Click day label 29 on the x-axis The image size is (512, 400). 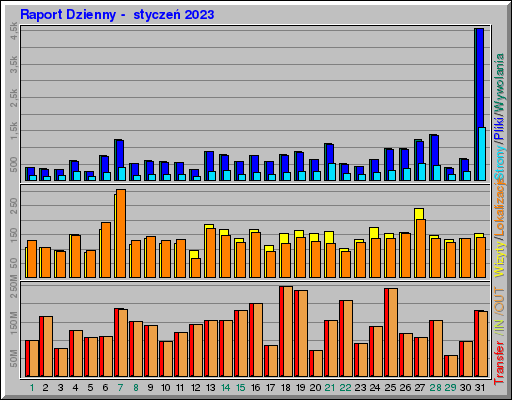[451, 388]
